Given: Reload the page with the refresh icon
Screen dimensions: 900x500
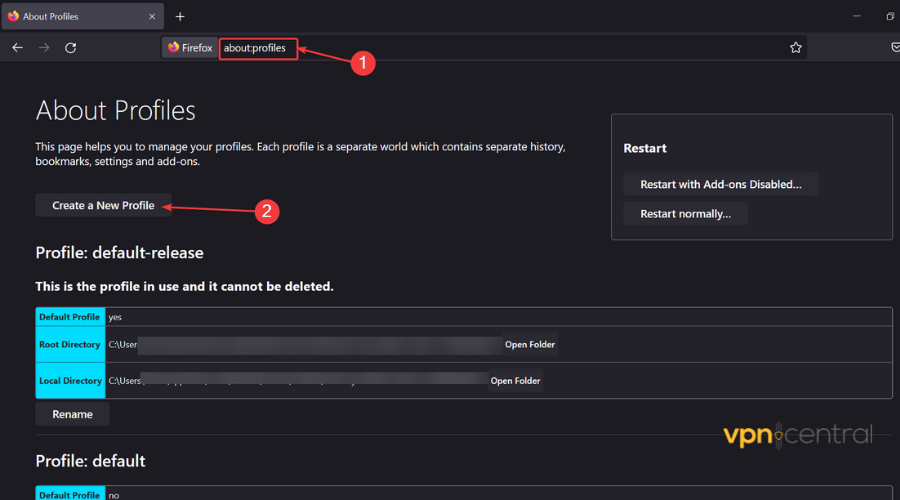Looking at the screenshot, I should 71,48.
